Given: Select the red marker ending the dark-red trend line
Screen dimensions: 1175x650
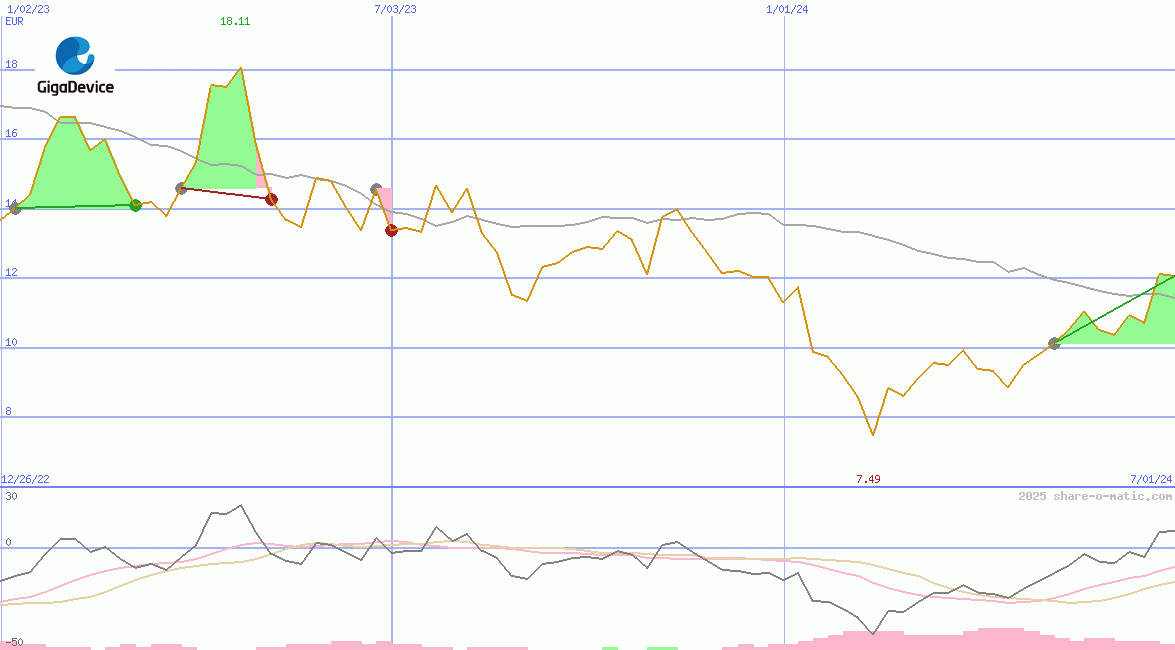Looking at the screenshot, I should [271, 199].
